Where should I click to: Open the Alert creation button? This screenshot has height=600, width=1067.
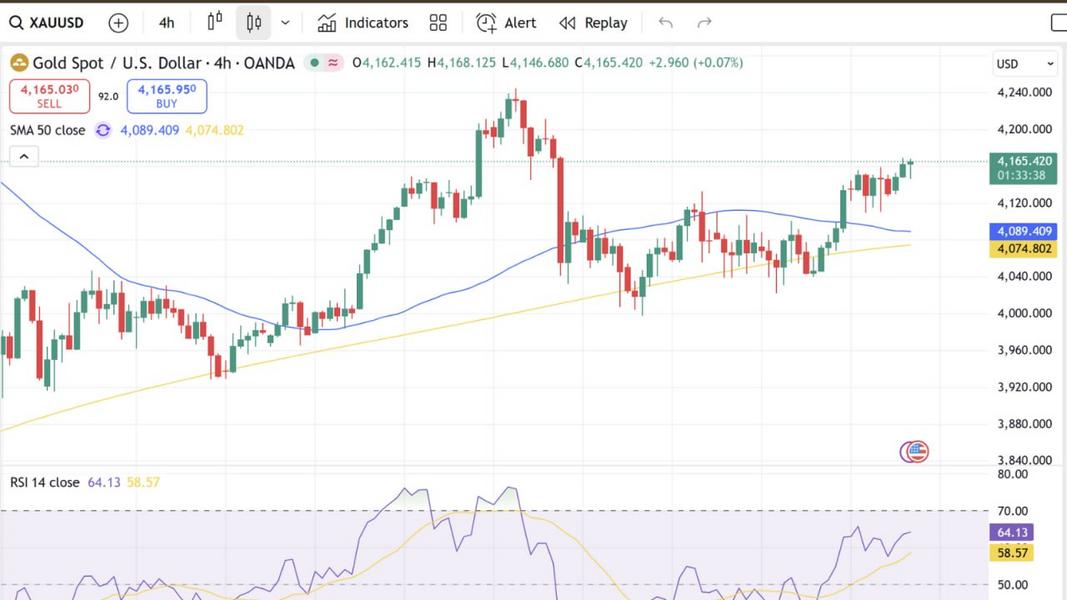click(x=506, y=22)
